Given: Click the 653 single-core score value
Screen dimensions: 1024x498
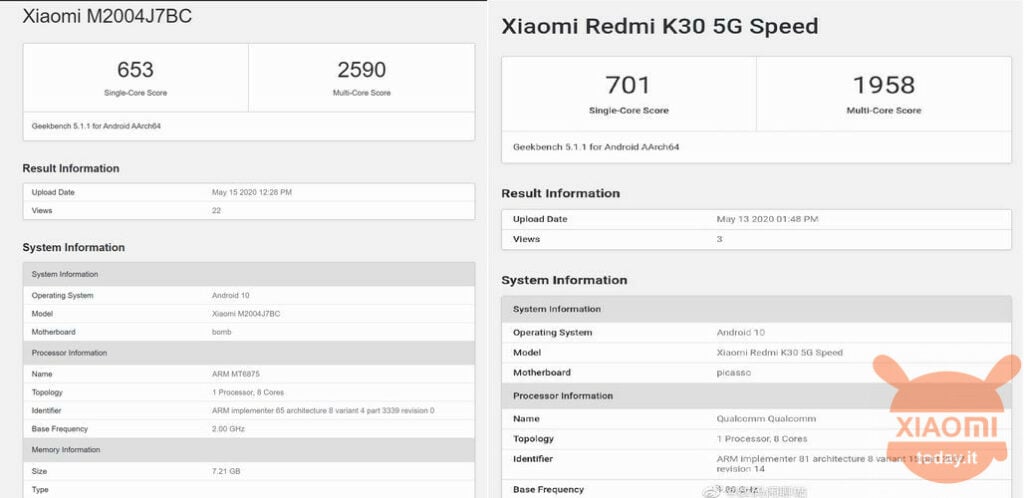Looking at the screenshot, I should 135,69.
